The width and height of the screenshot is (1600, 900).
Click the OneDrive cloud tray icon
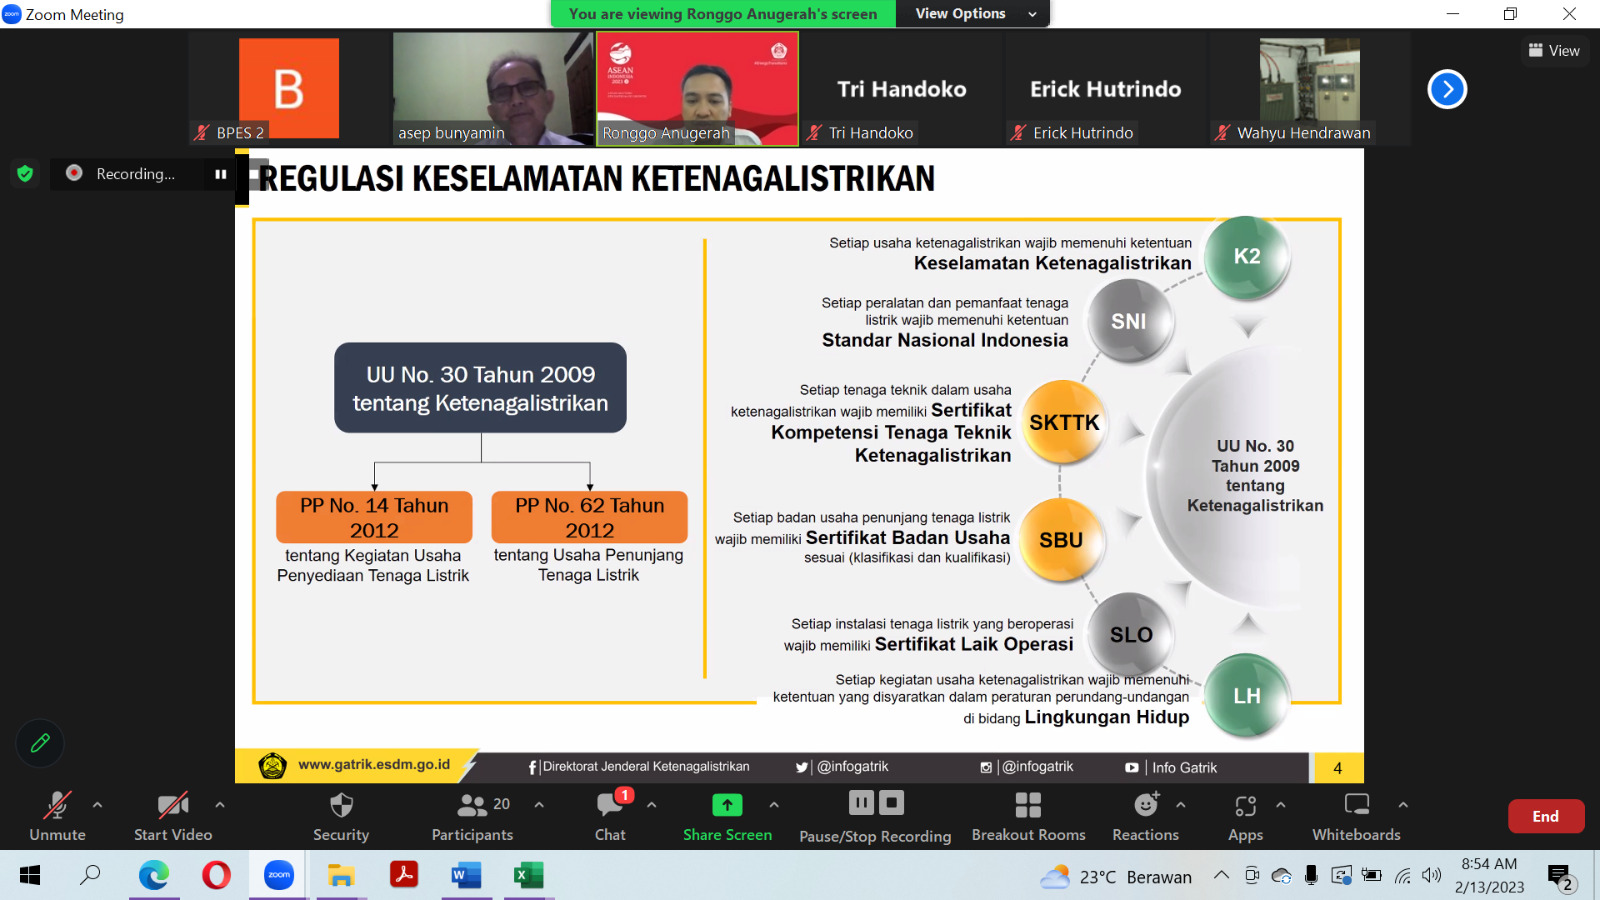1281,876
